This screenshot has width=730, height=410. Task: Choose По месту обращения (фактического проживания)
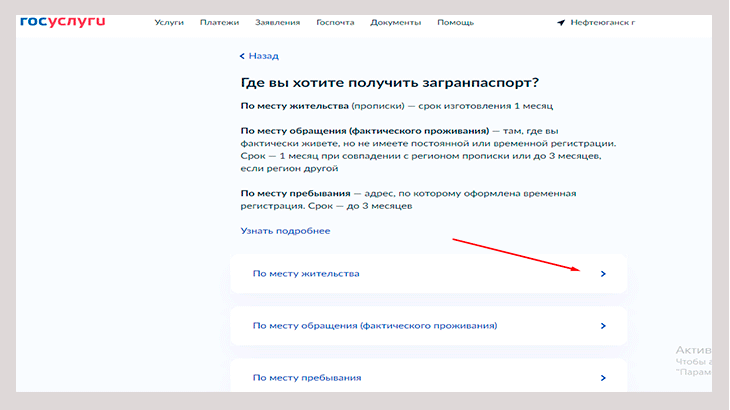(x=428, y=326)
